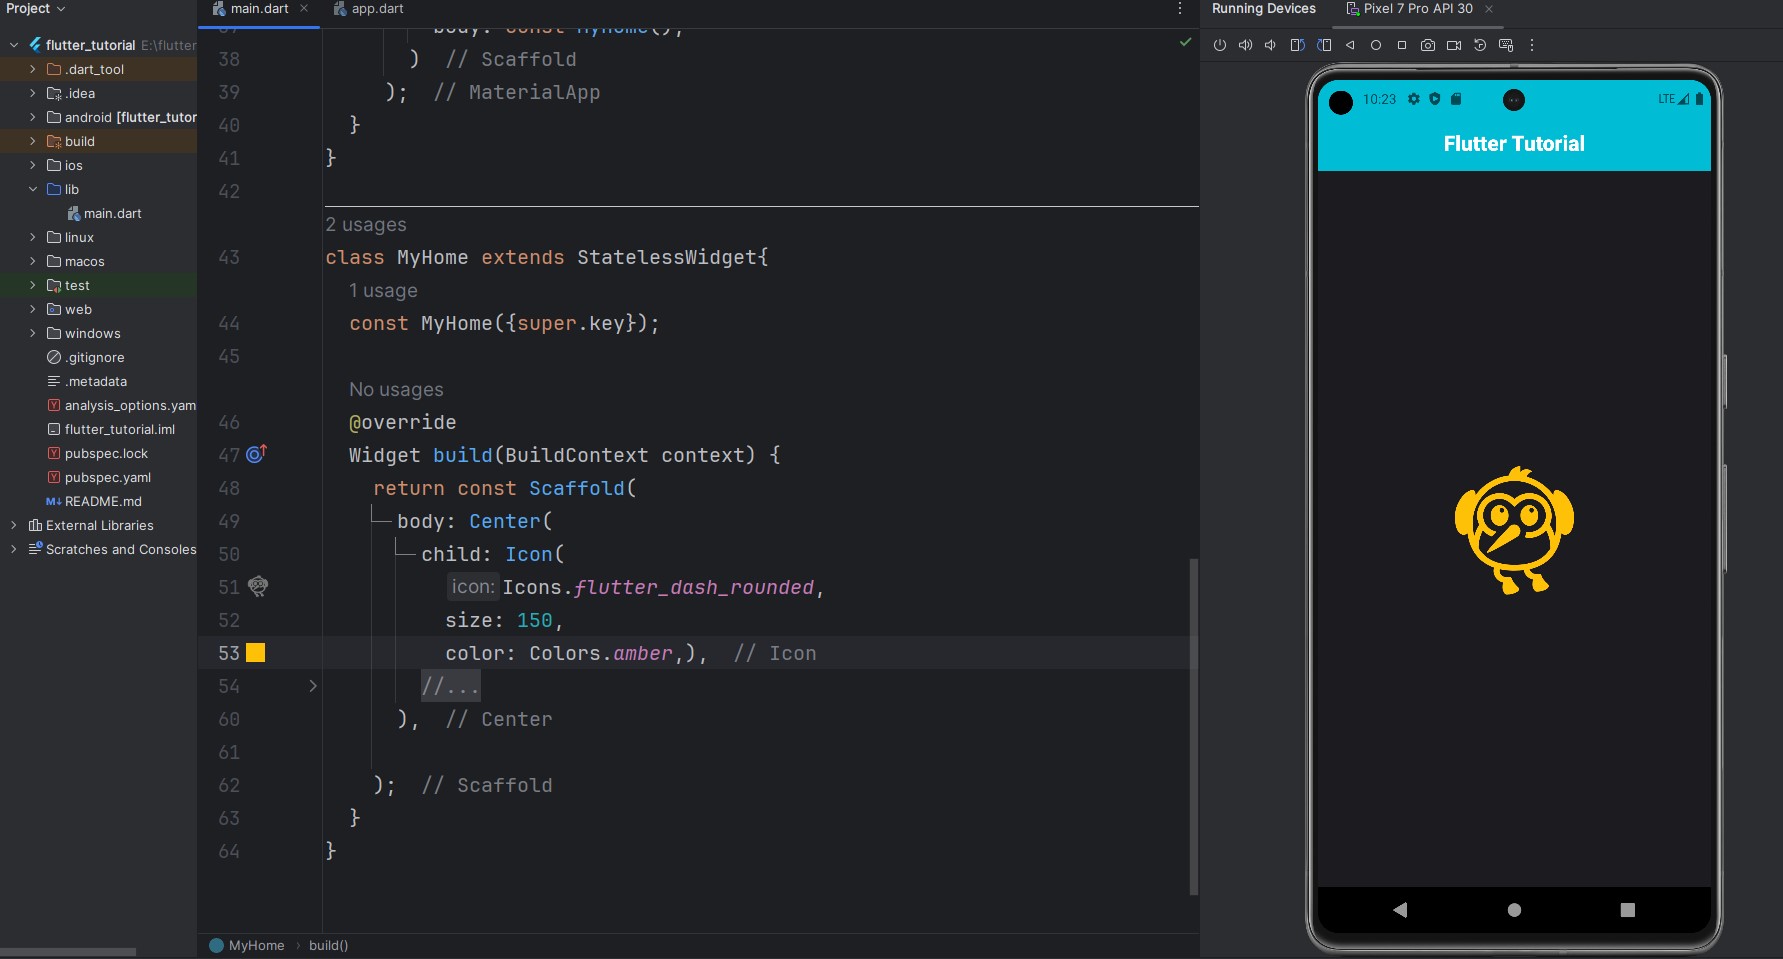Toggle the flutter_dash icon preview on line 51
Image resolution: width=1783 pixels, height=959 pixels.
258,587
